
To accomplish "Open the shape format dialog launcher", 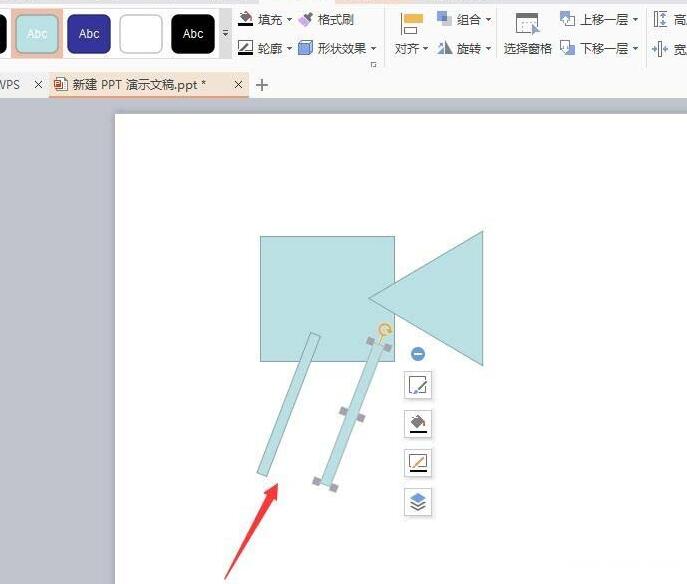I will point(373,65).
